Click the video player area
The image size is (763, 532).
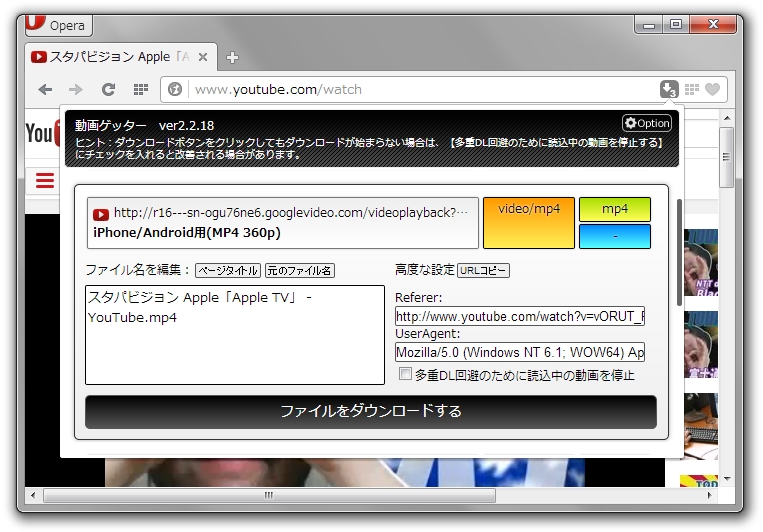click(345, 472)
